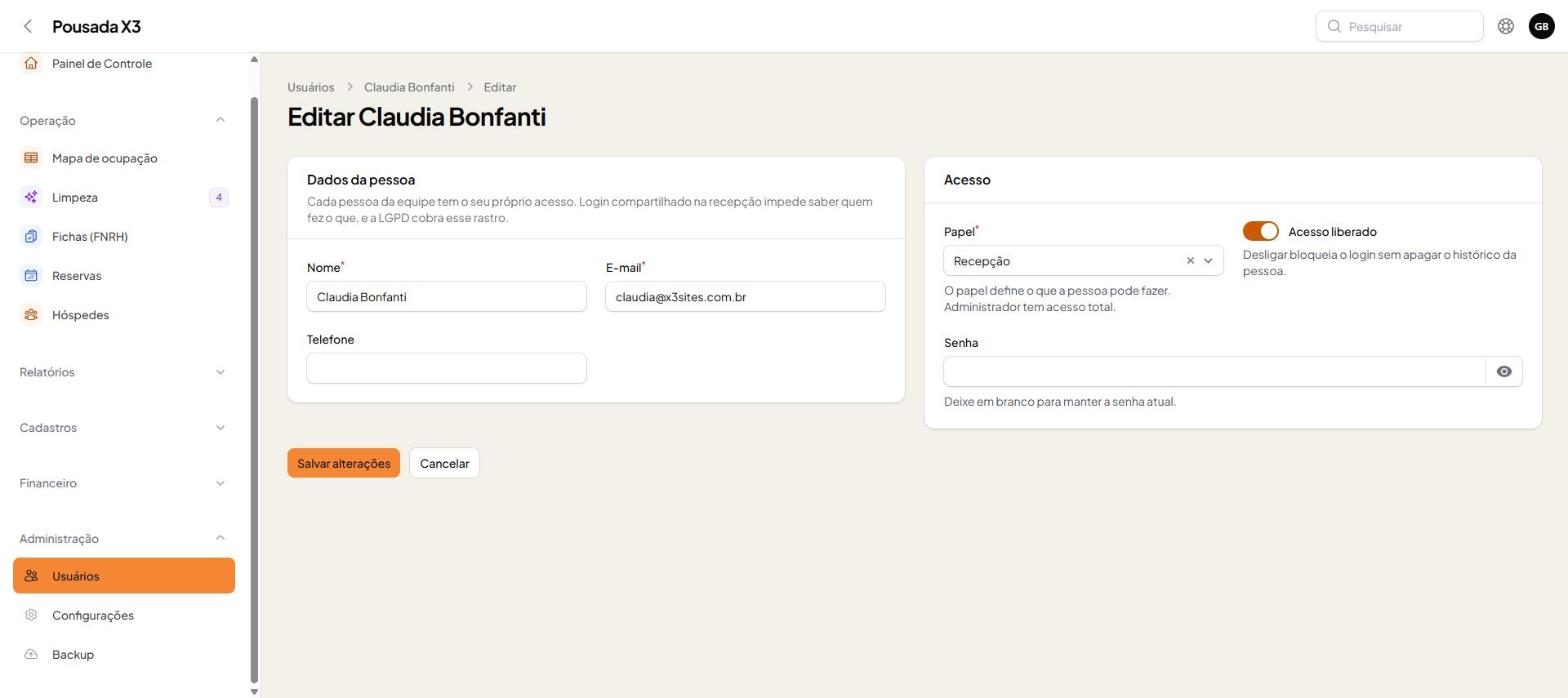Go to Usuários breadcrumb link
This screenshot has width=1568, height=698.
tap(310, 87)
